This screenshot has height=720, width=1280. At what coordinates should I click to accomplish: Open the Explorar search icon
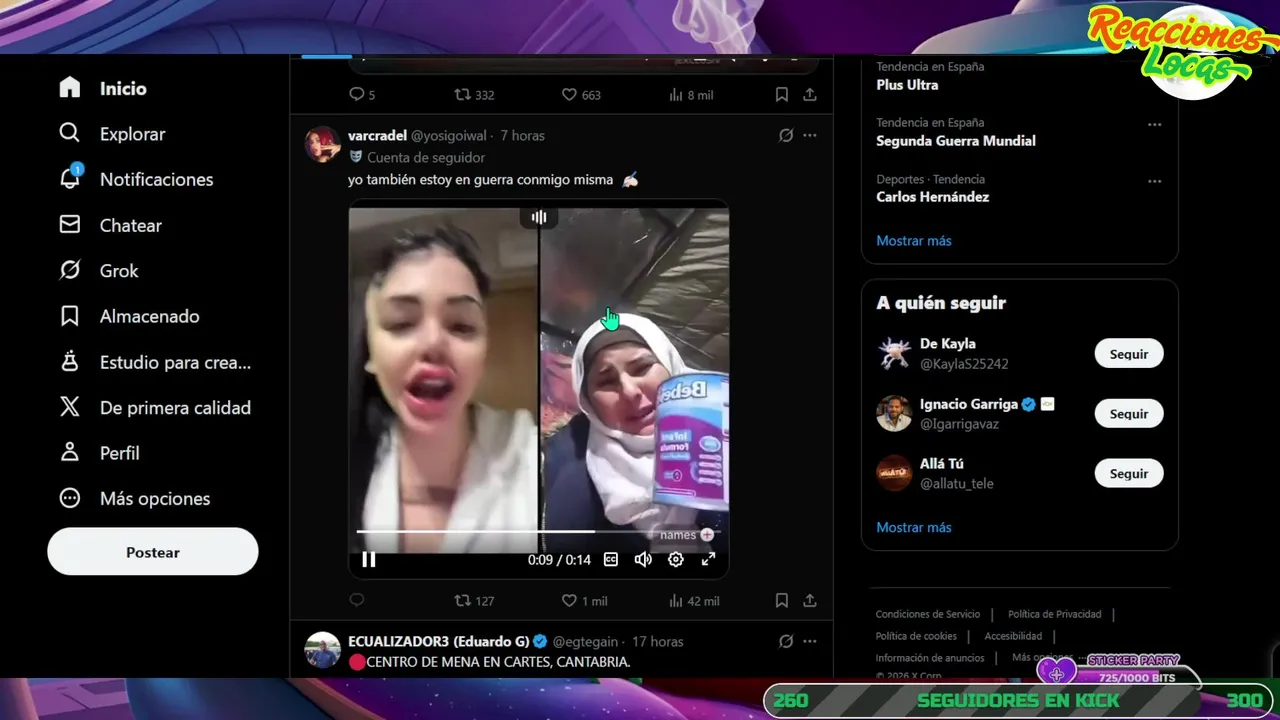click(x=69, y=133)
